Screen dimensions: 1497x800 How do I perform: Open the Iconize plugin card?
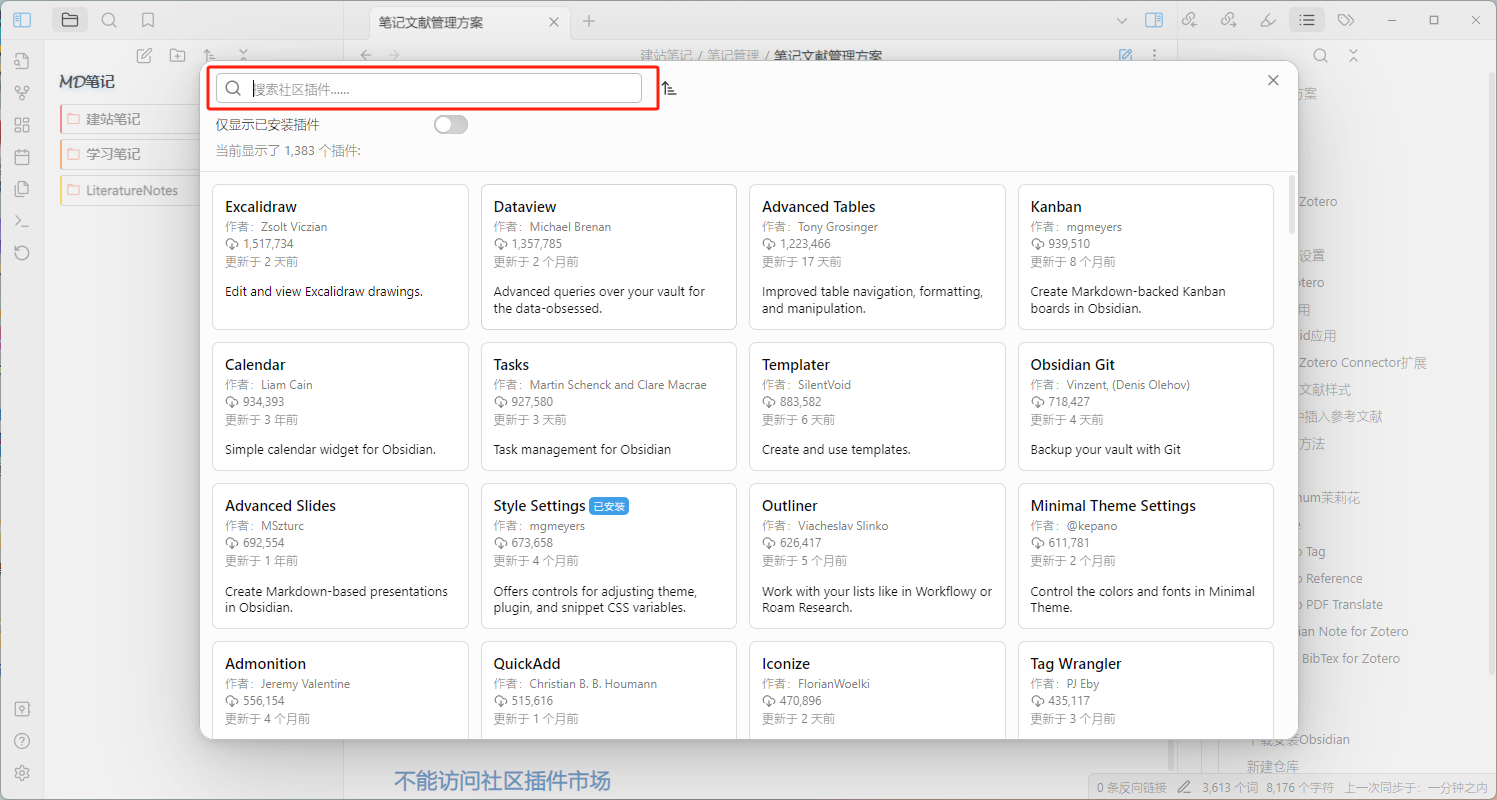(x=877, y=690)
